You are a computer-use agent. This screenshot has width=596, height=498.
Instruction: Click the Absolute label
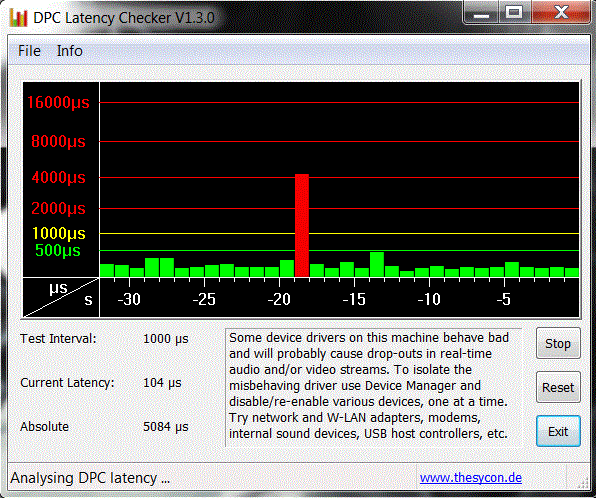point(44,427)
